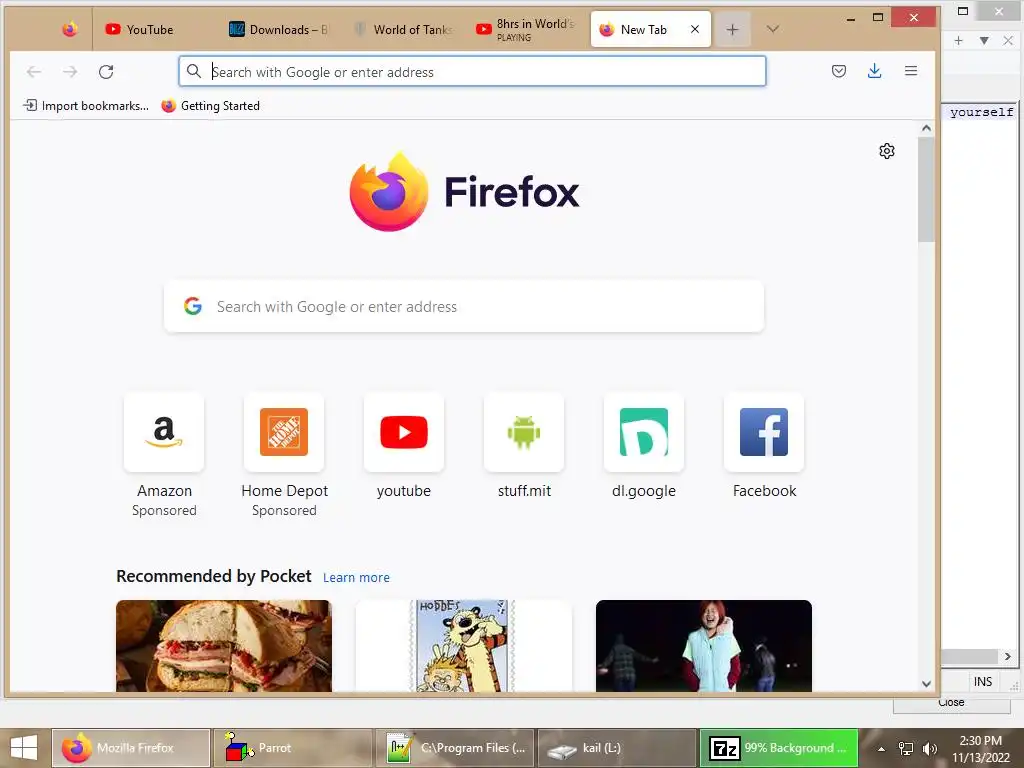Click plus icon in background editor window

(x=959, y=40)
